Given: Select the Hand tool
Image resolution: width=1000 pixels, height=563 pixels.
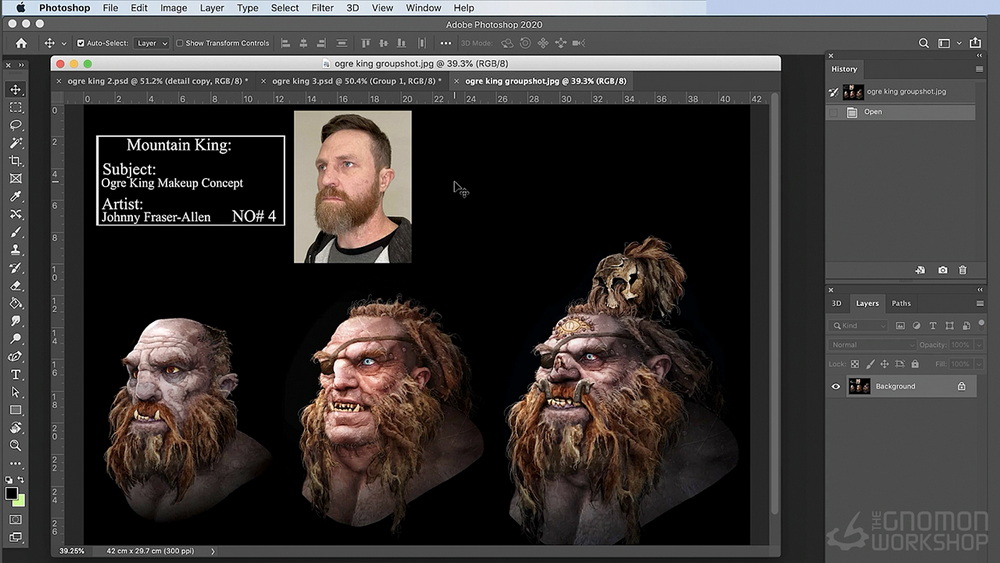Looking at the screenshot, I should tap(16, 428).
